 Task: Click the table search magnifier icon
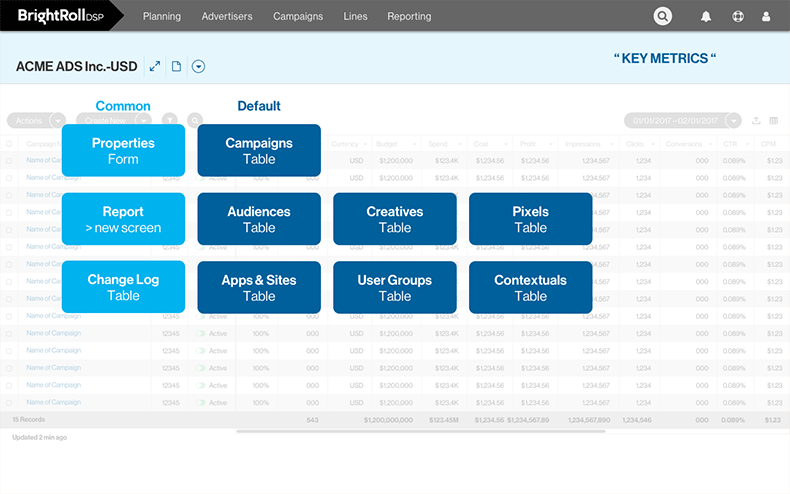tap(195, 120)
